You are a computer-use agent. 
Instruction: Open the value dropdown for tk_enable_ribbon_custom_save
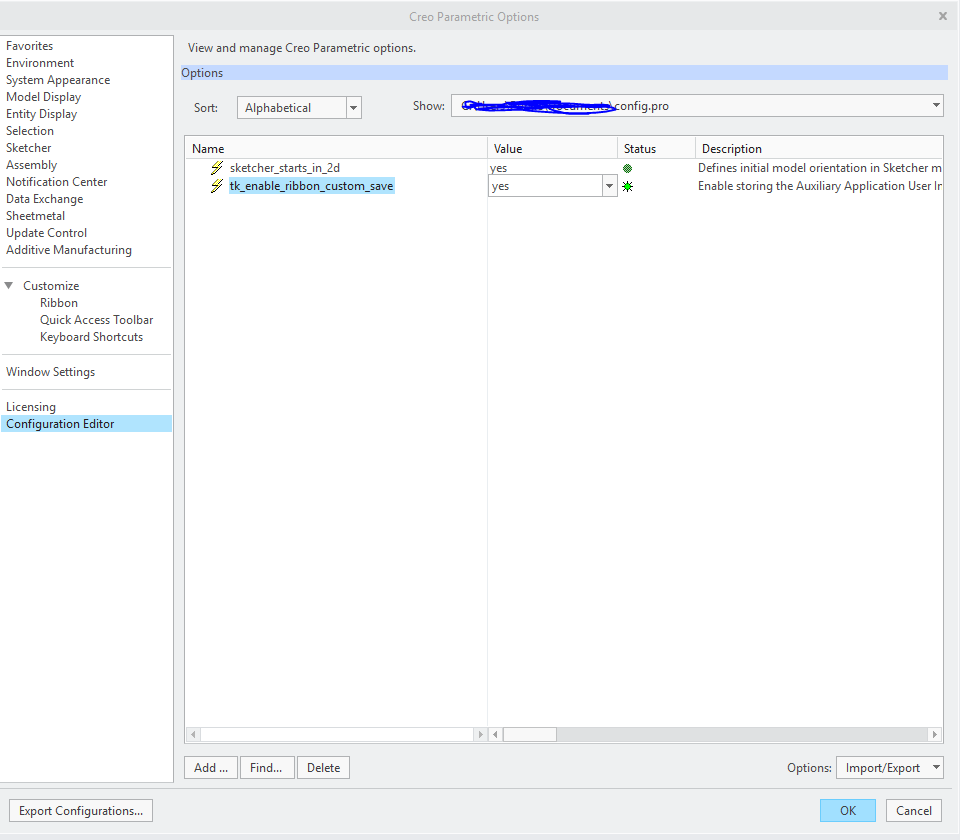609,186
